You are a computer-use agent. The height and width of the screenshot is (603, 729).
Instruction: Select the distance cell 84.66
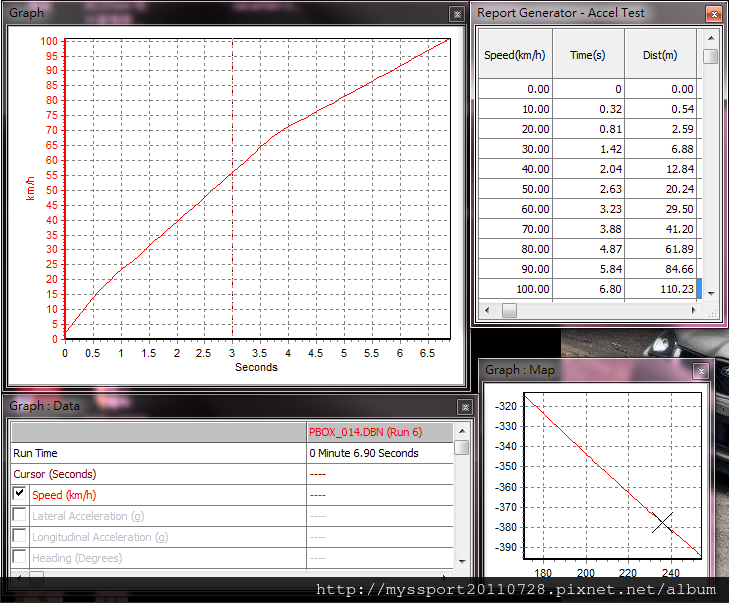[660, 269]
